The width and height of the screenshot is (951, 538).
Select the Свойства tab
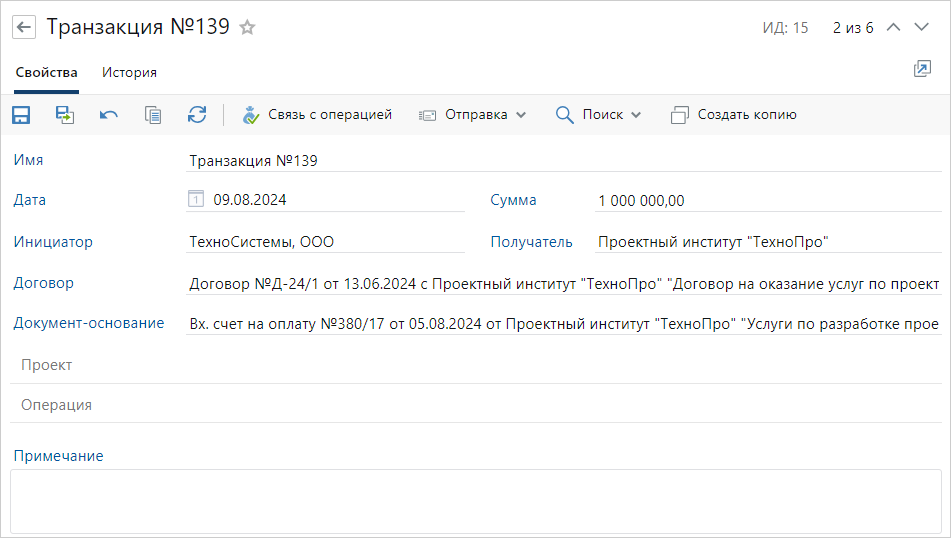46,72
